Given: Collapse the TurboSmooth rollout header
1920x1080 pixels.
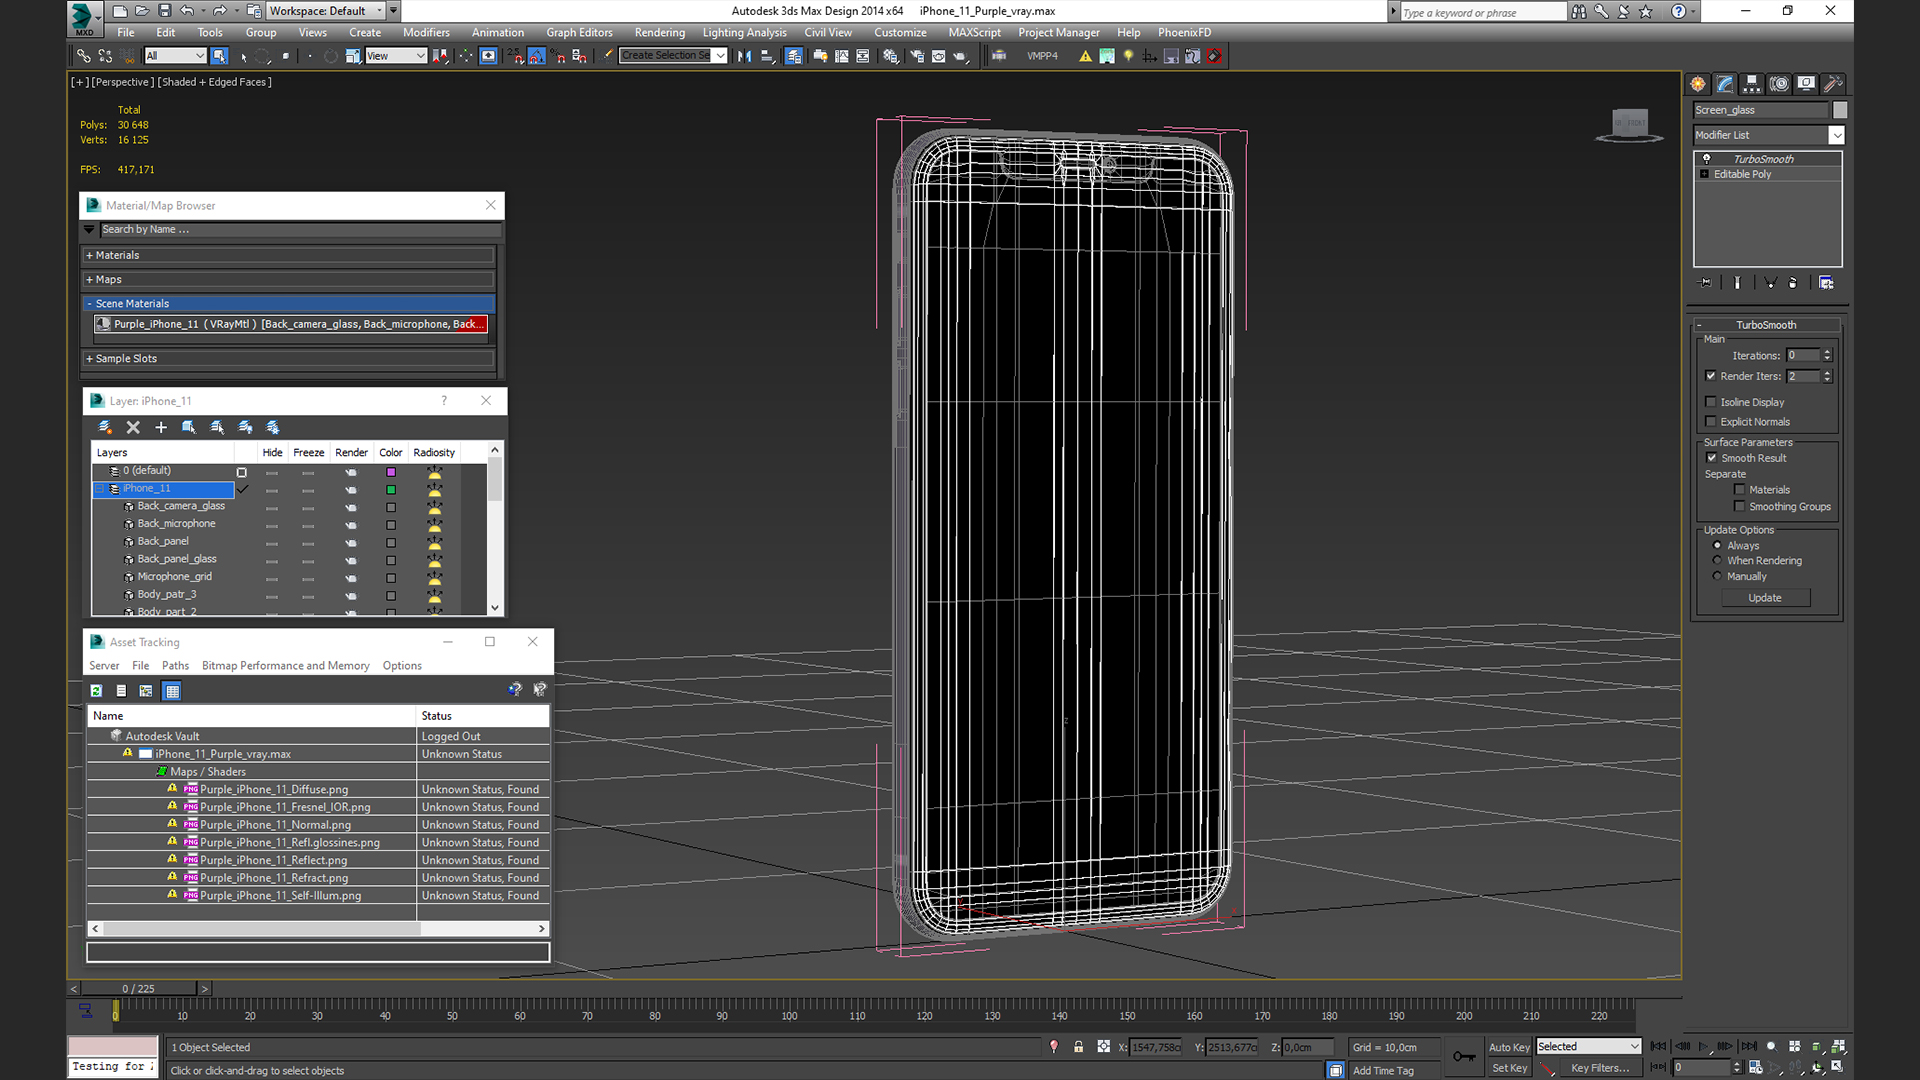Looking at the screenshot, I should click(x=1766, y=325).
